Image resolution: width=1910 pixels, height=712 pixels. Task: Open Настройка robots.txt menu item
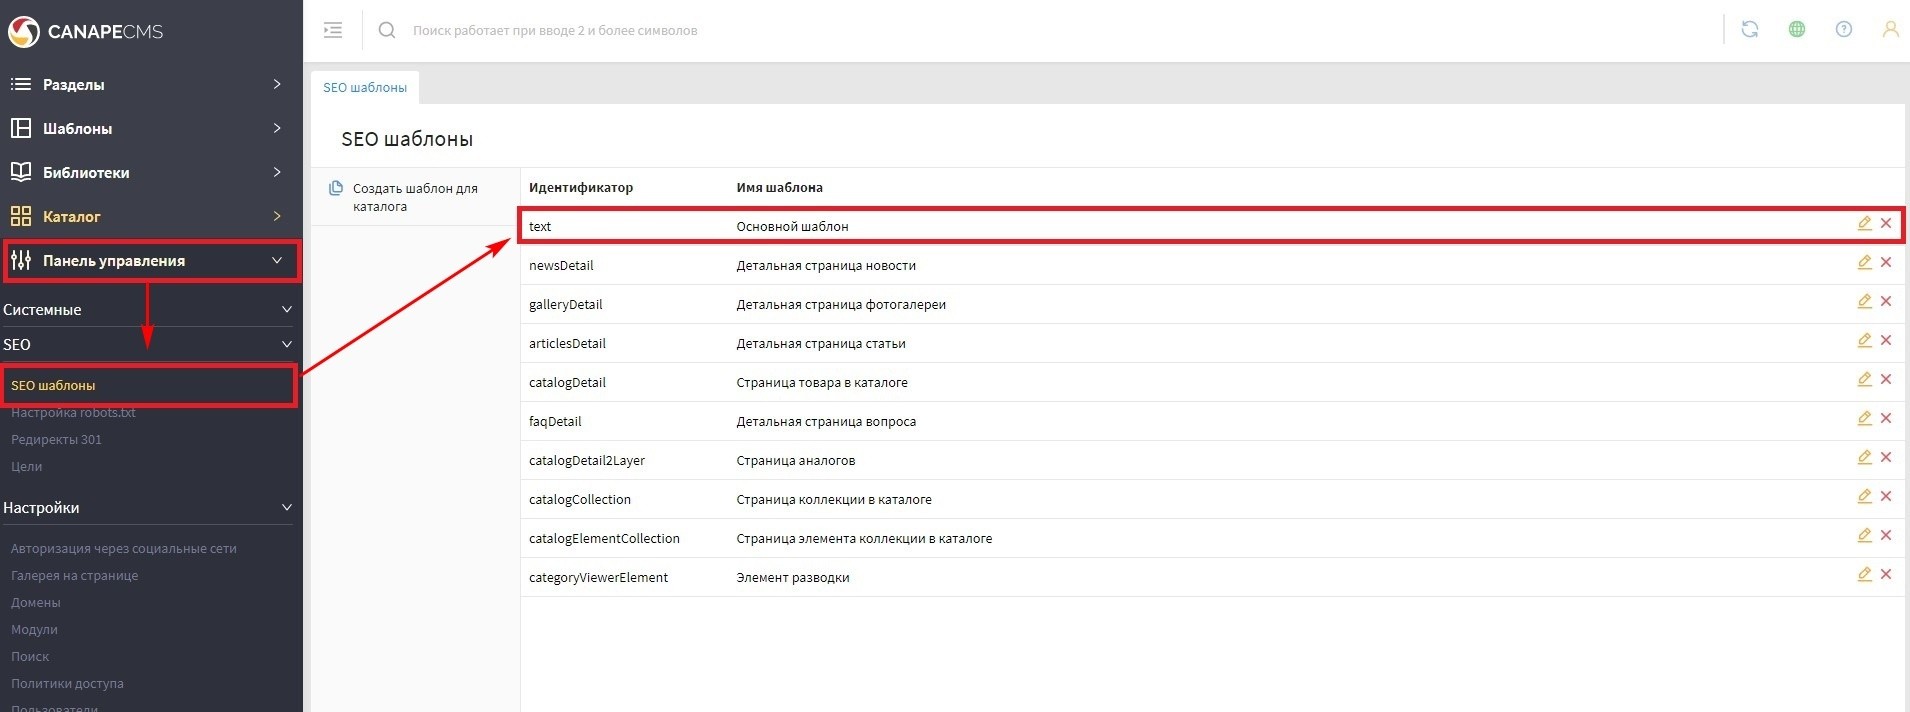pyautogui.click(x=73, y=413)
